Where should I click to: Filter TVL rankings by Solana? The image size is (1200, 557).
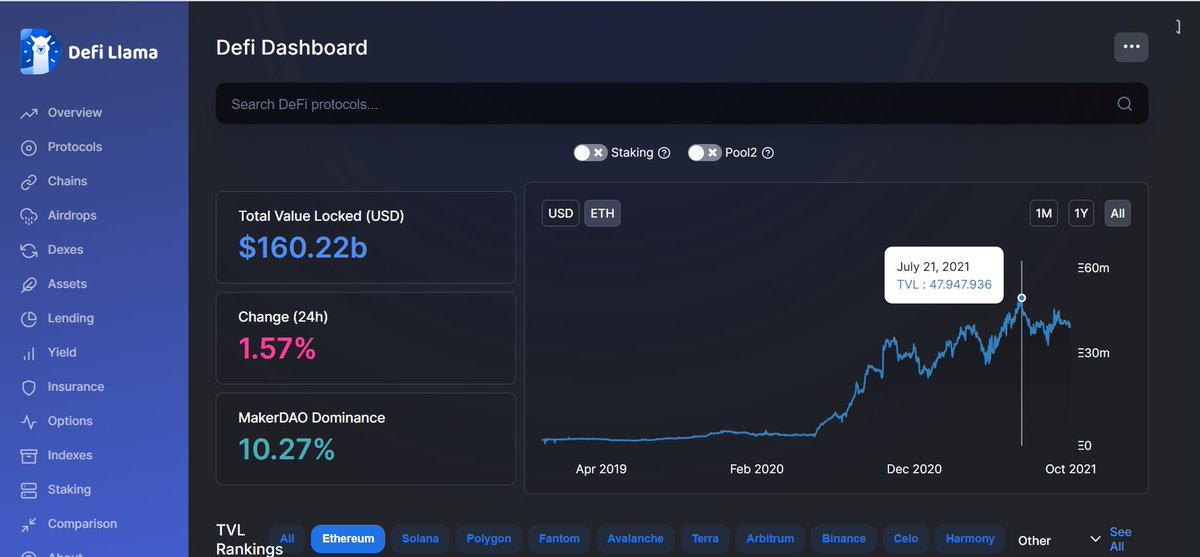tap(420, 539)
